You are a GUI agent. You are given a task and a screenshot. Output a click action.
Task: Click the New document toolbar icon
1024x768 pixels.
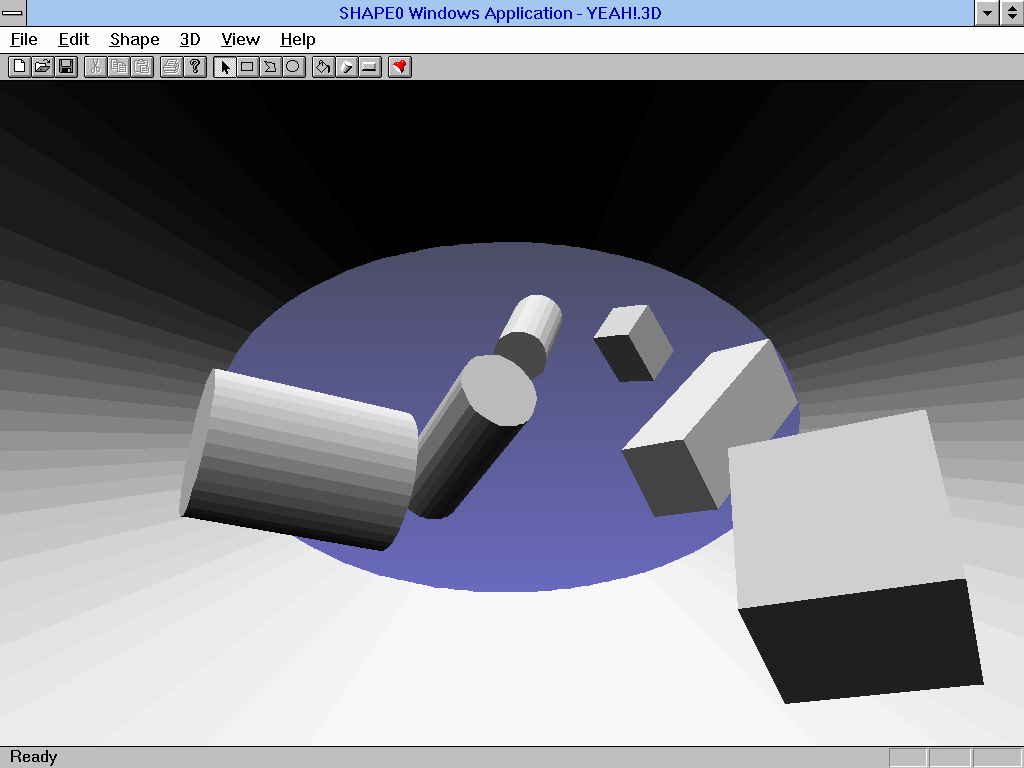coord(20,67)
